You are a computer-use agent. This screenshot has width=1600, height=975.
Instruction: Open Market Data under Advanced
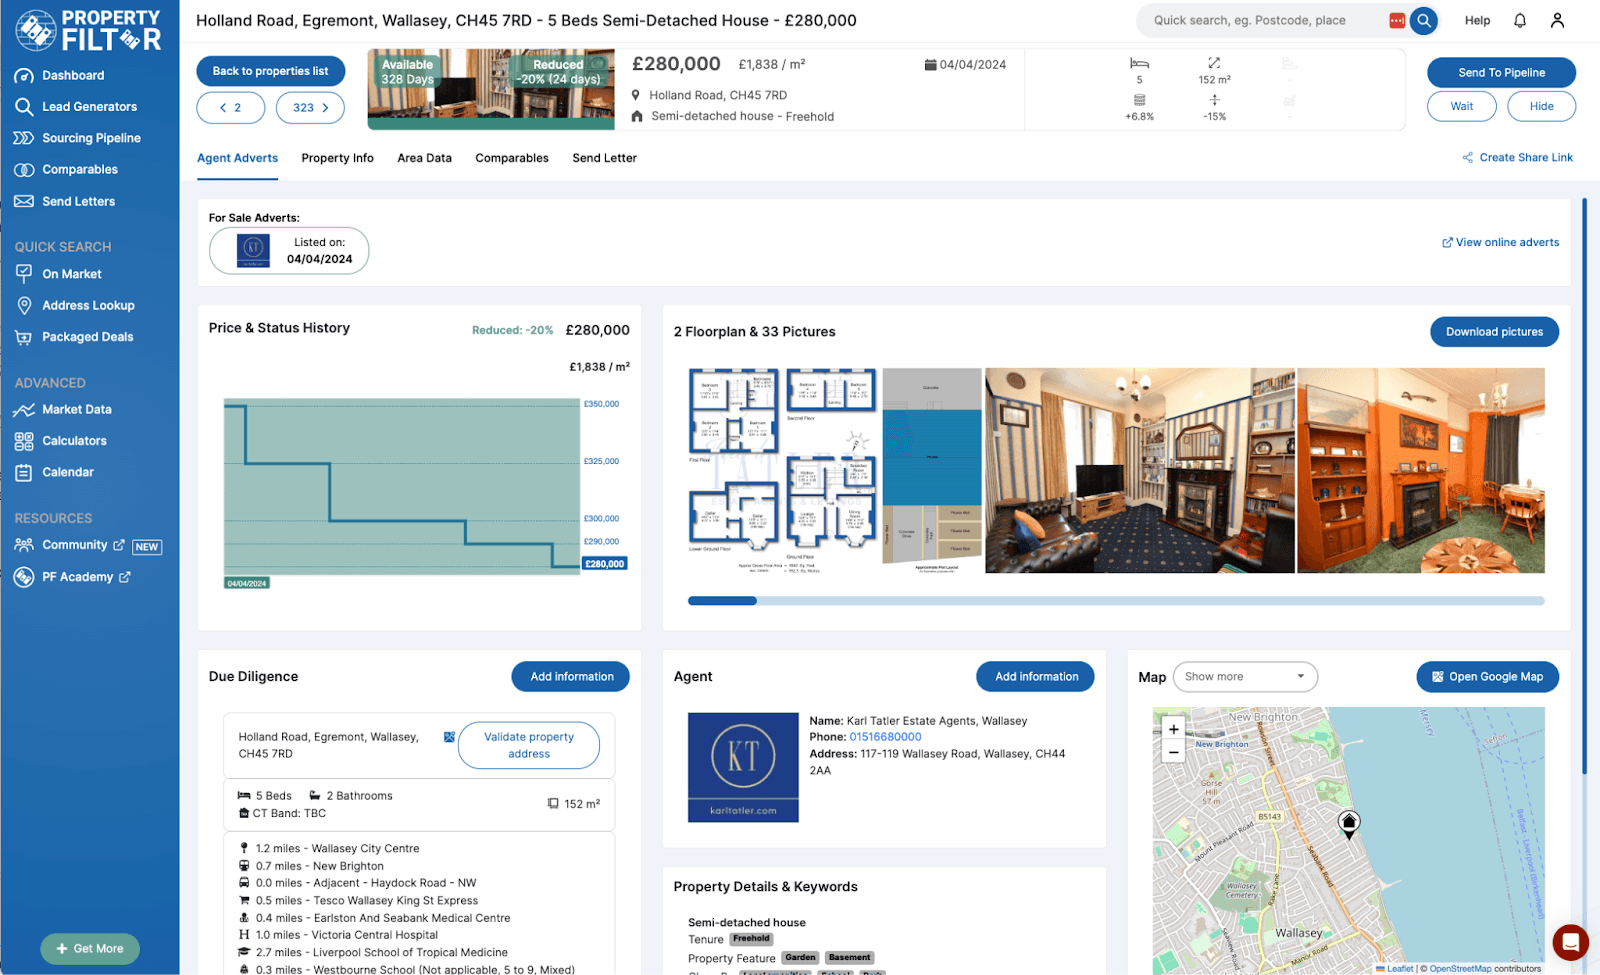pyautogui.click(x=63, y=410)
